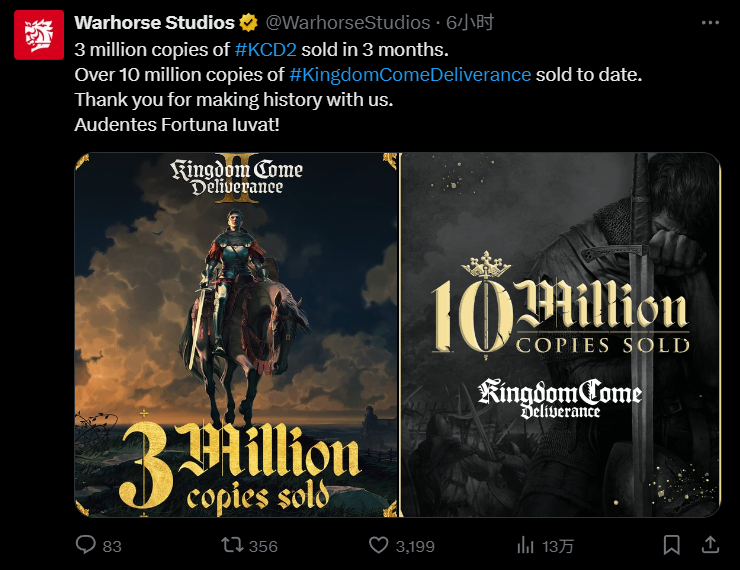This screenshot has height=570, width=740.
Task: Like the tweet with heart icon
Action: pyautogui.click(x=378, y=545)
